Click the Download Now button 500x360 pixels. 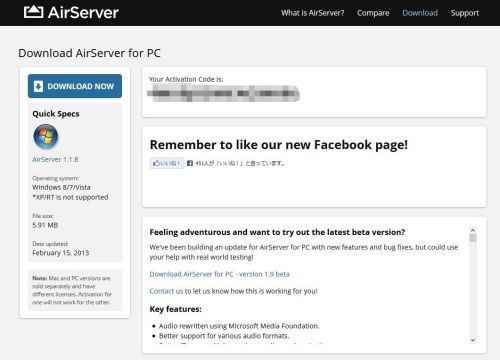coord(75,86)
